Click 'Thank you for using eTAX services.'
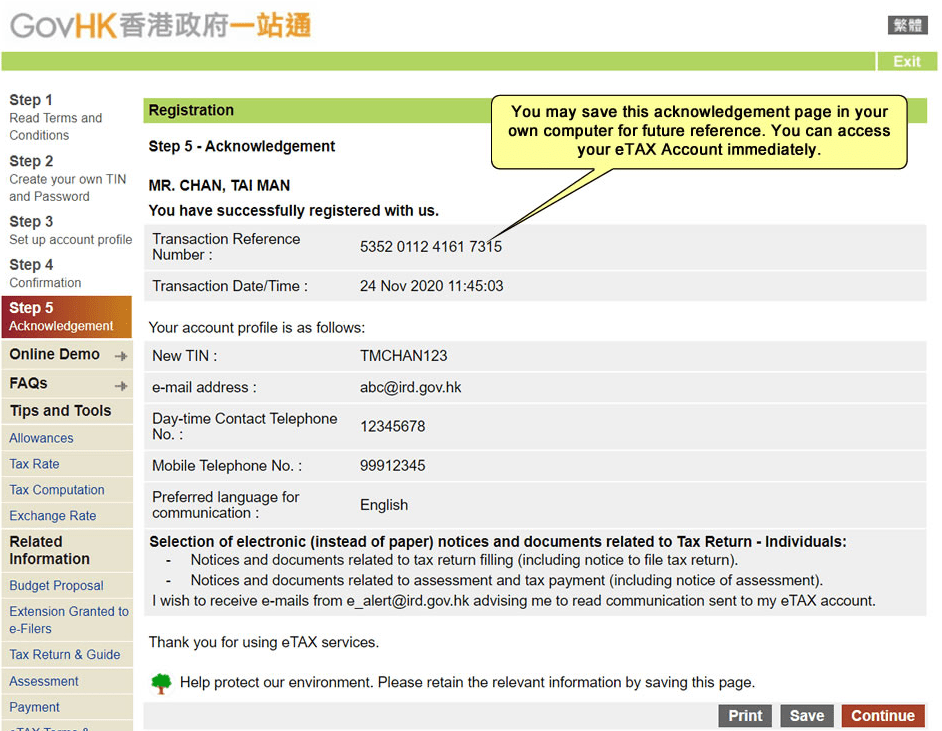Image resolution: width=942 pixels, height=731 pixels. pyautogui.click(x=264, y=642)
